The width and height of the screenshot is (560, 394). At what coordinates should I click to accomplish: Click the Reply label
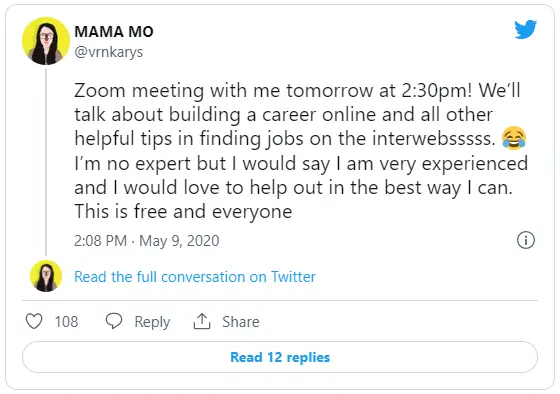[x=152, y=322]
